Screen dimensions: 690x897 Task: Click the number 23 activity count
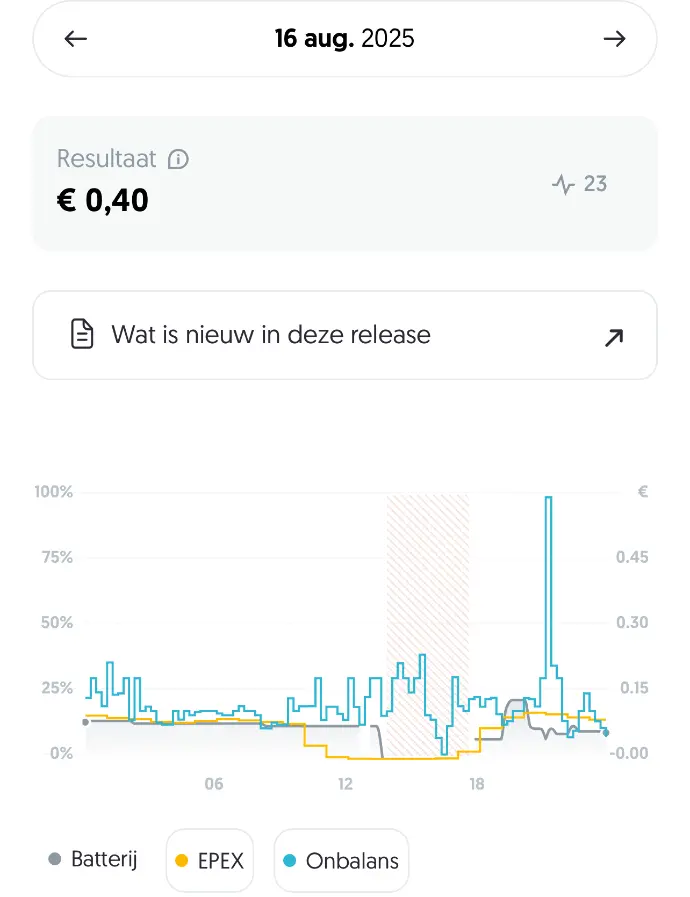tap(595, 184)
